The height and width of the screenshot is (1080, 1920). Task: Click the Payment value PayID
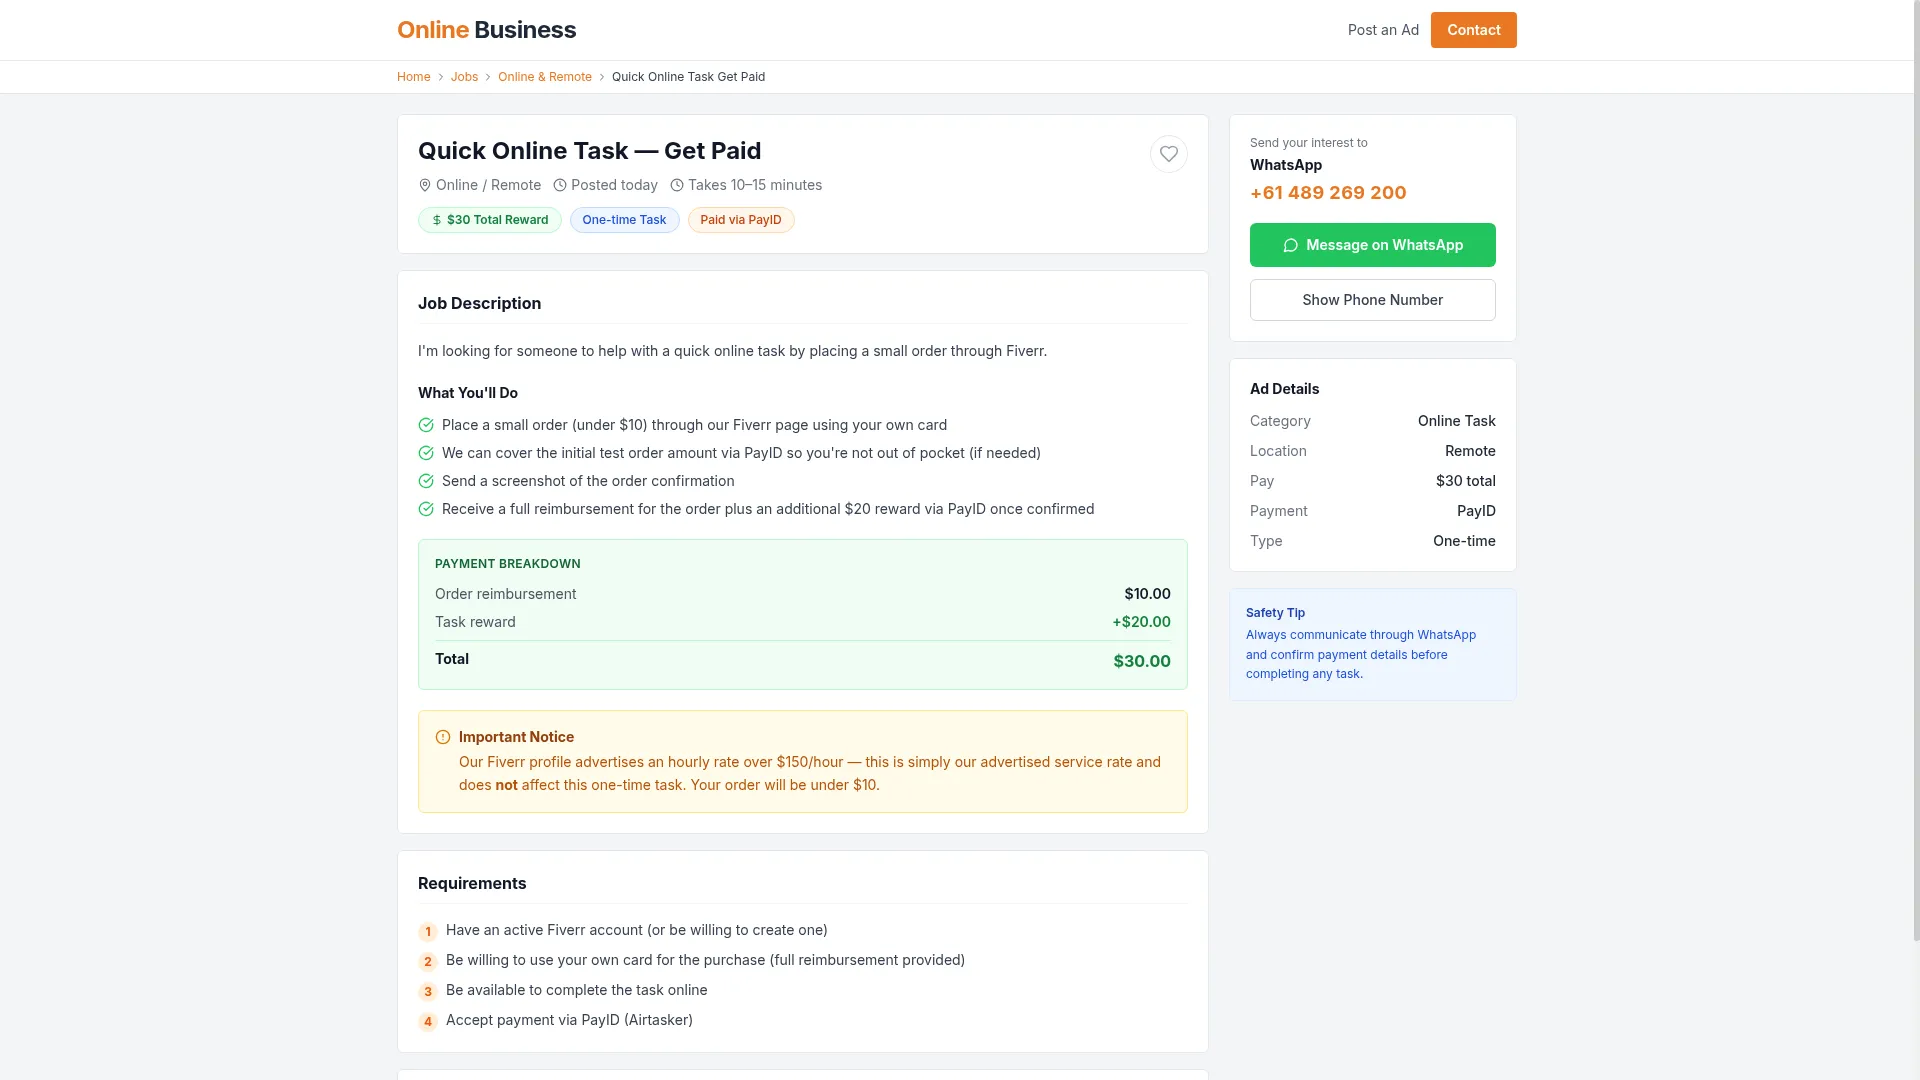pyautogui.click(x=1476, y=511)
